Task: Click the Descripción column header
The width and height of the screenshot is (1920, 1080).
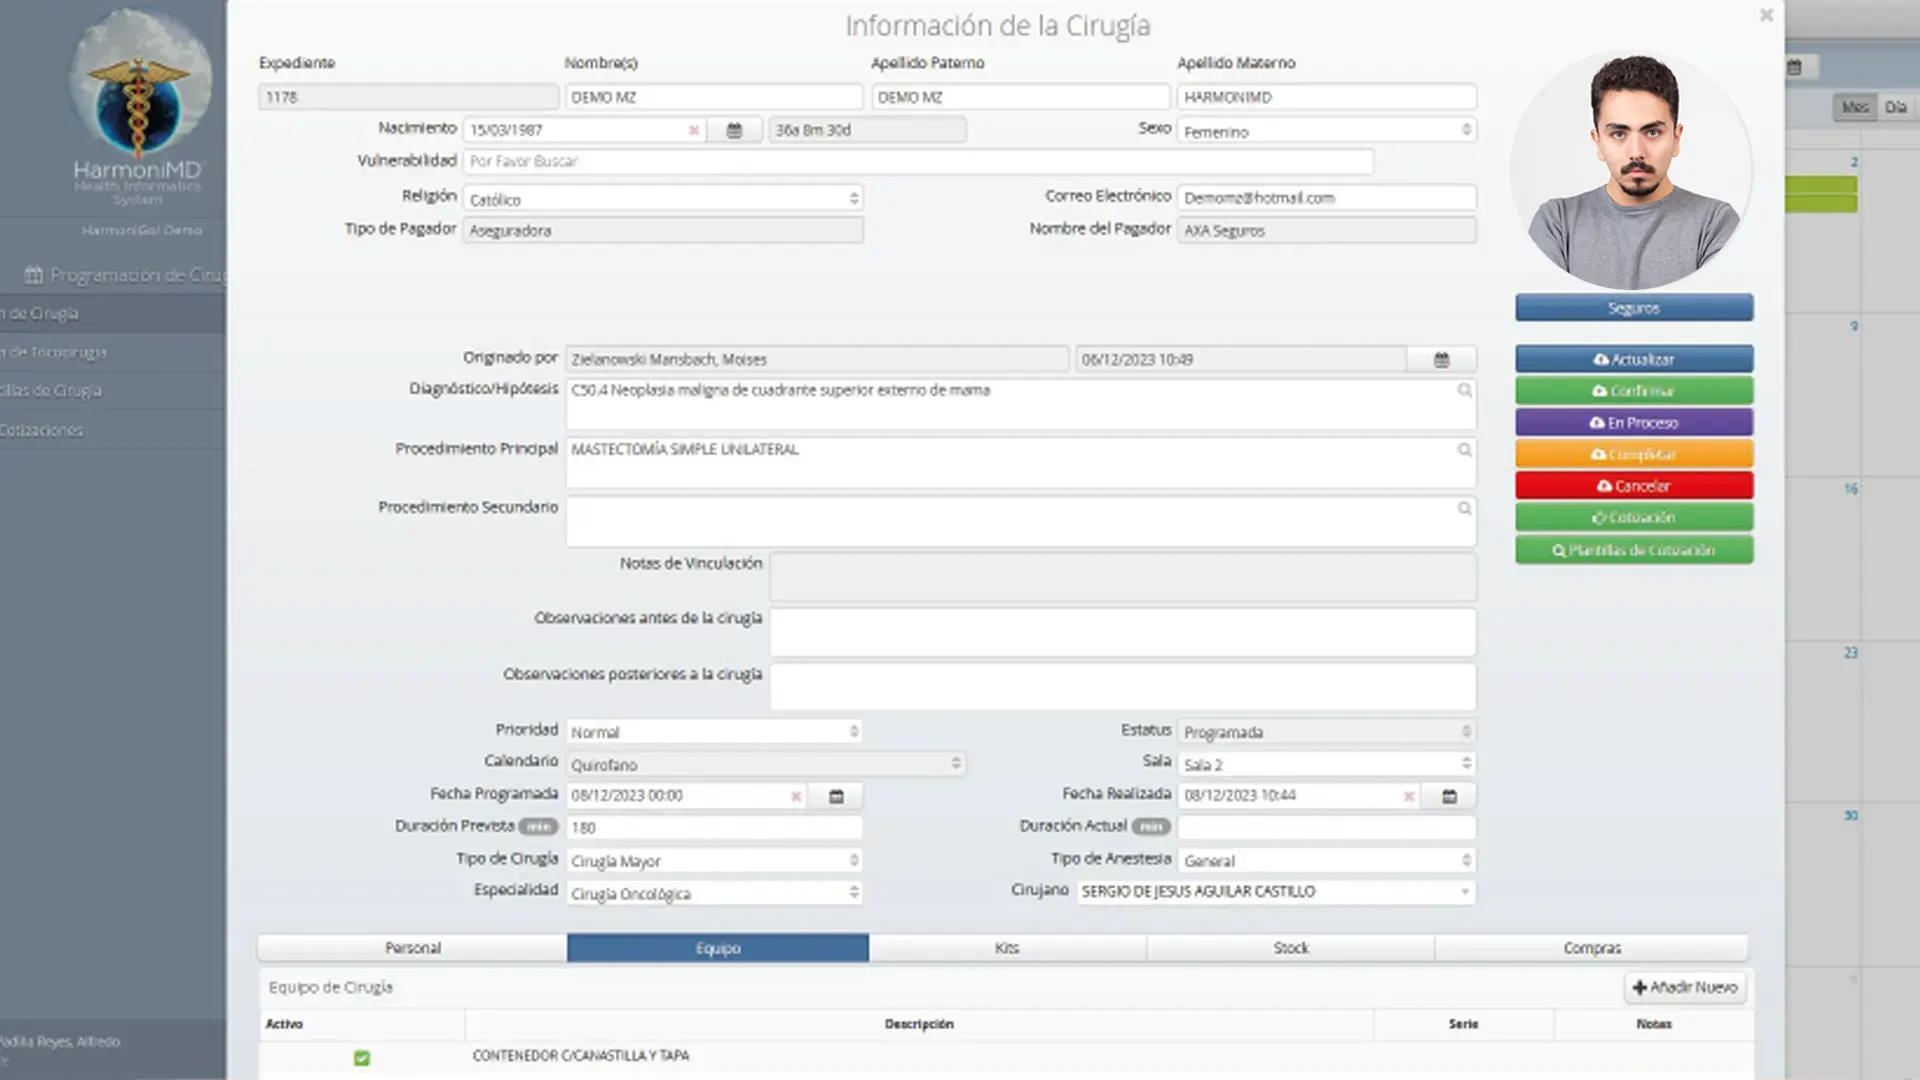Action: (x=919, y=1024)
